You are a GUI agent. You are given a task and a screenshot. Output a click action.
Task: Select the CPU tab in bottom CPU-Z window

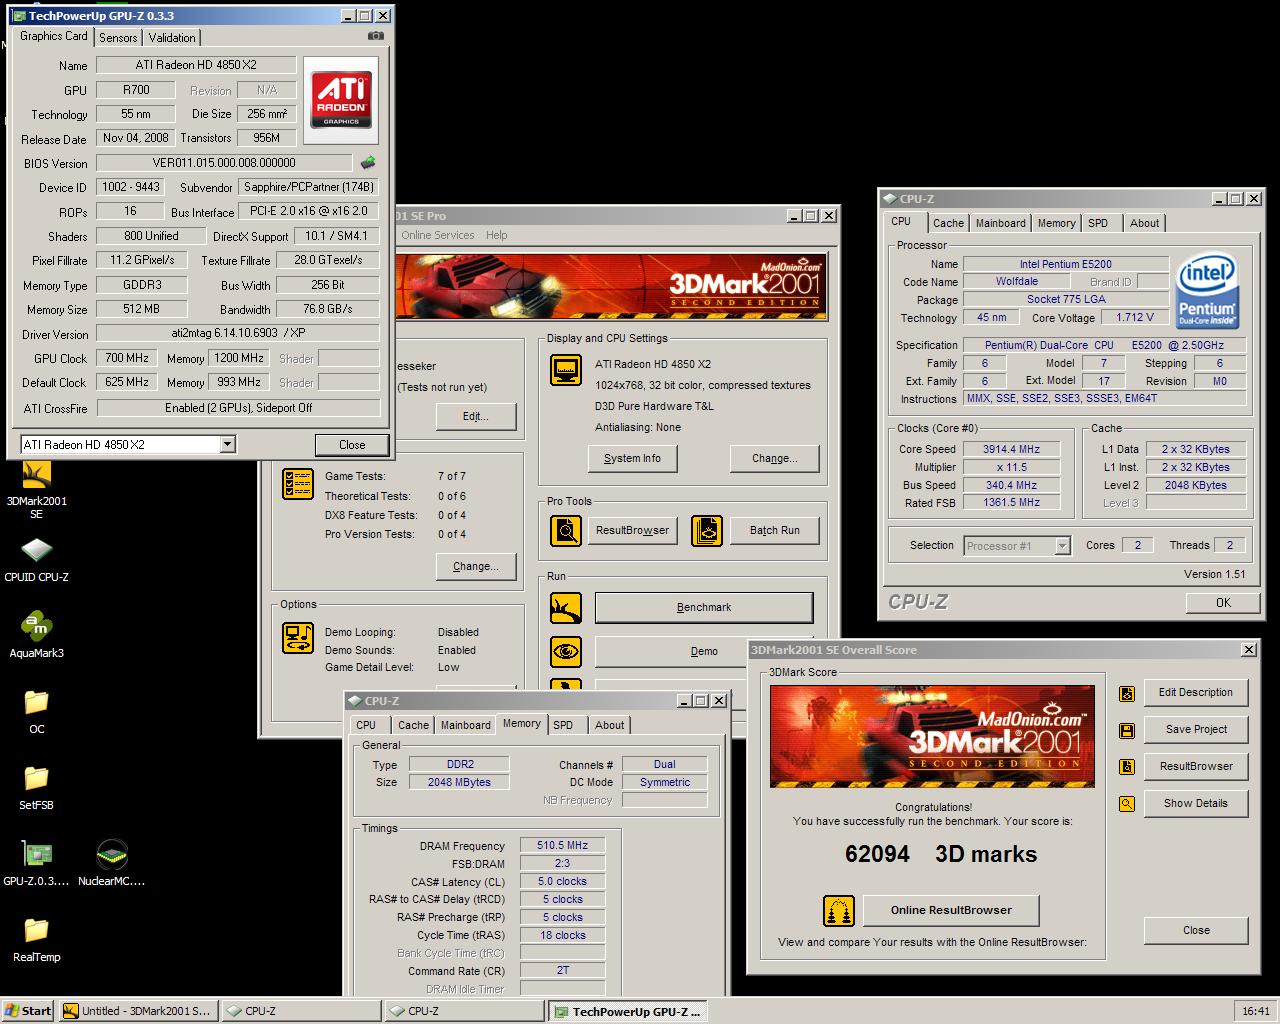[x=366, y=725]
